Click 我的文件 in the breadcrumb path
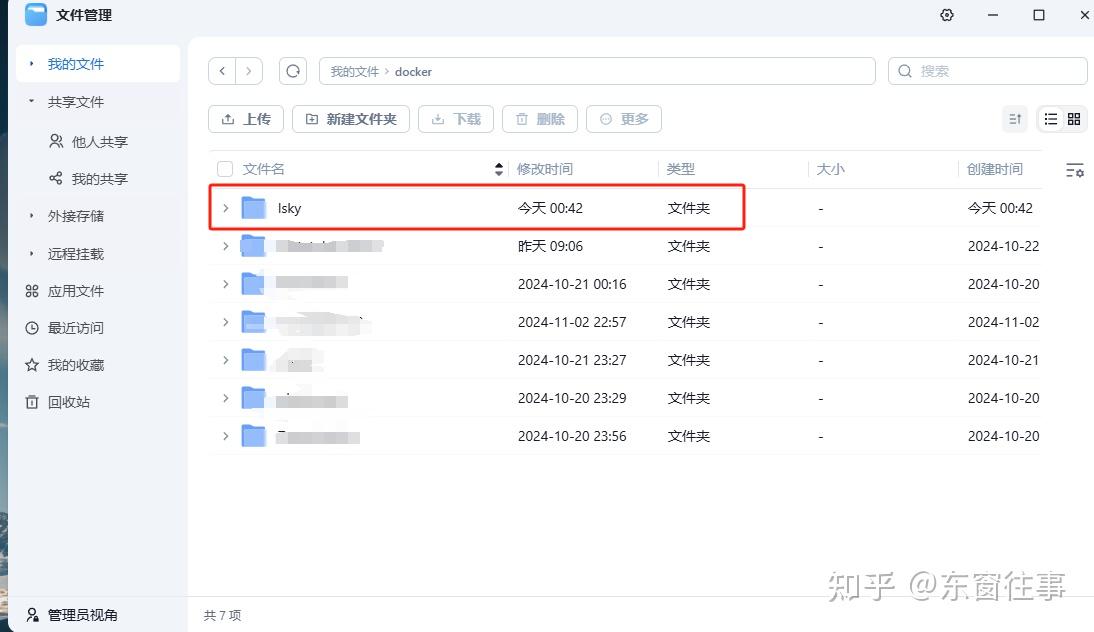 (355, 72)
